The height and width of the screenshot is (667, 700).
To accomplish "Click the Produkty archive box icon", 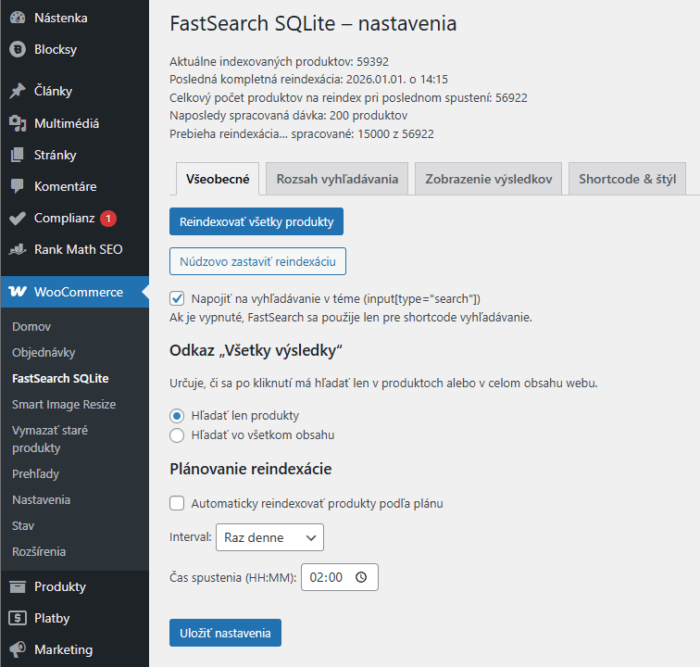I will tap(17, 587).
